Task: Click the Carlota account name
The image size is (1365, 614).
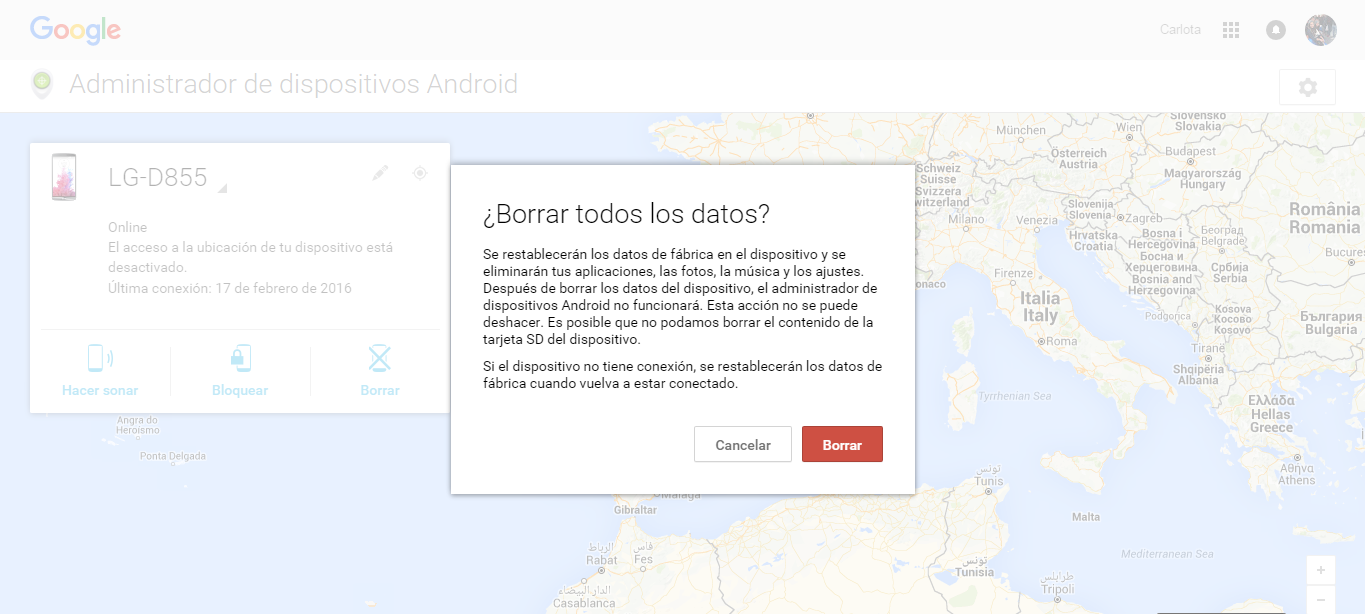Action: point(1180,30)
